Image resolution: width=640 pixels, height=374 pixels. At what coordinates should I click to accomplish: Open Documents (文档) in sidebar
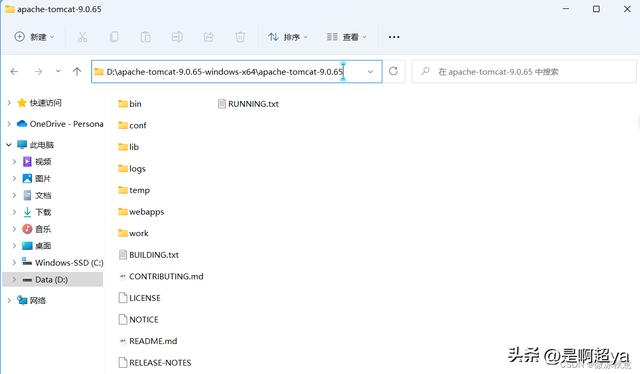click(37, 195)
